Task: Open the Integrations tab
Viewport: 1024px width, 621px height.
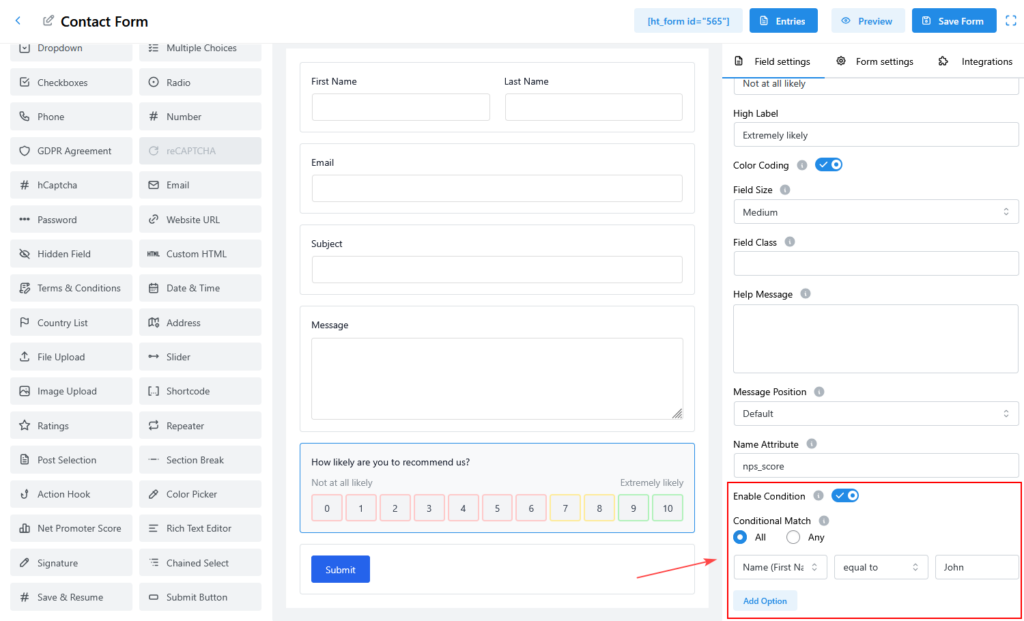Action: point(976,61)
